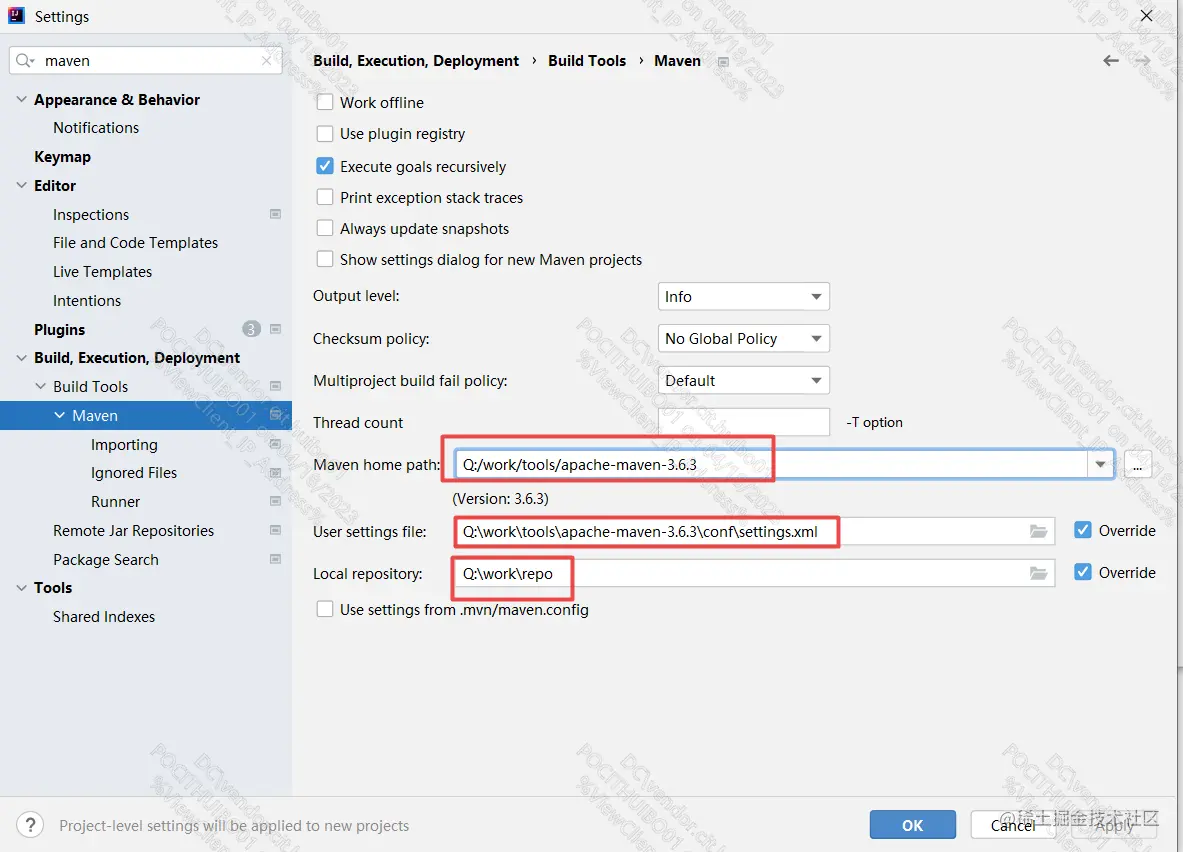The height and width of the screenshot is (852, 1183).
Task: Browse for Local repository folder
Action: pos(1038,574)
